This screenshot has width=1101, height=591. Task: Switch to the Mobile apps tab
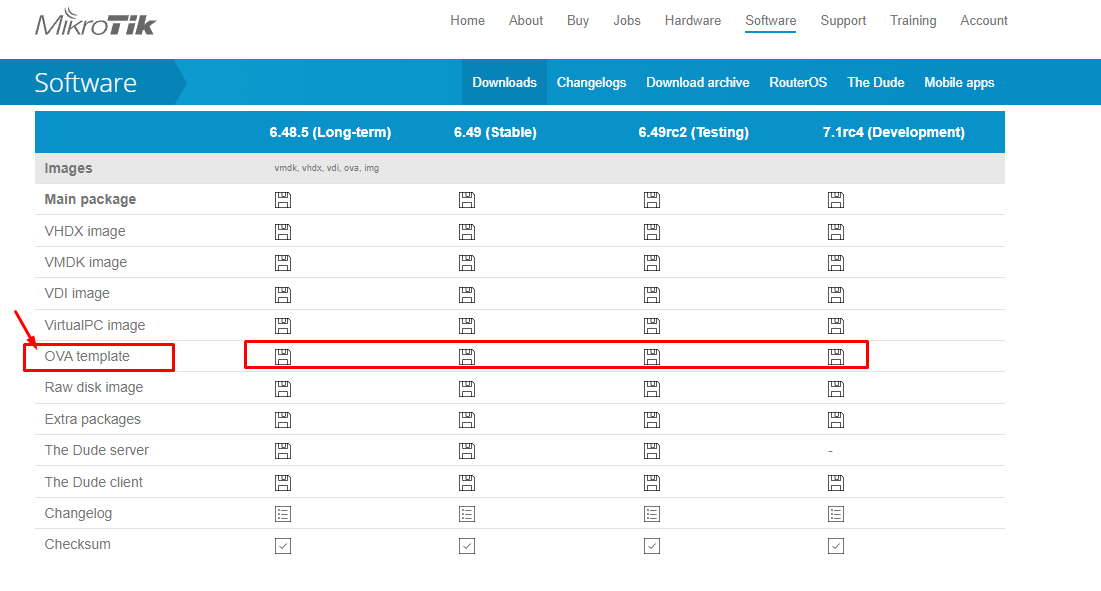pos(959,82)
